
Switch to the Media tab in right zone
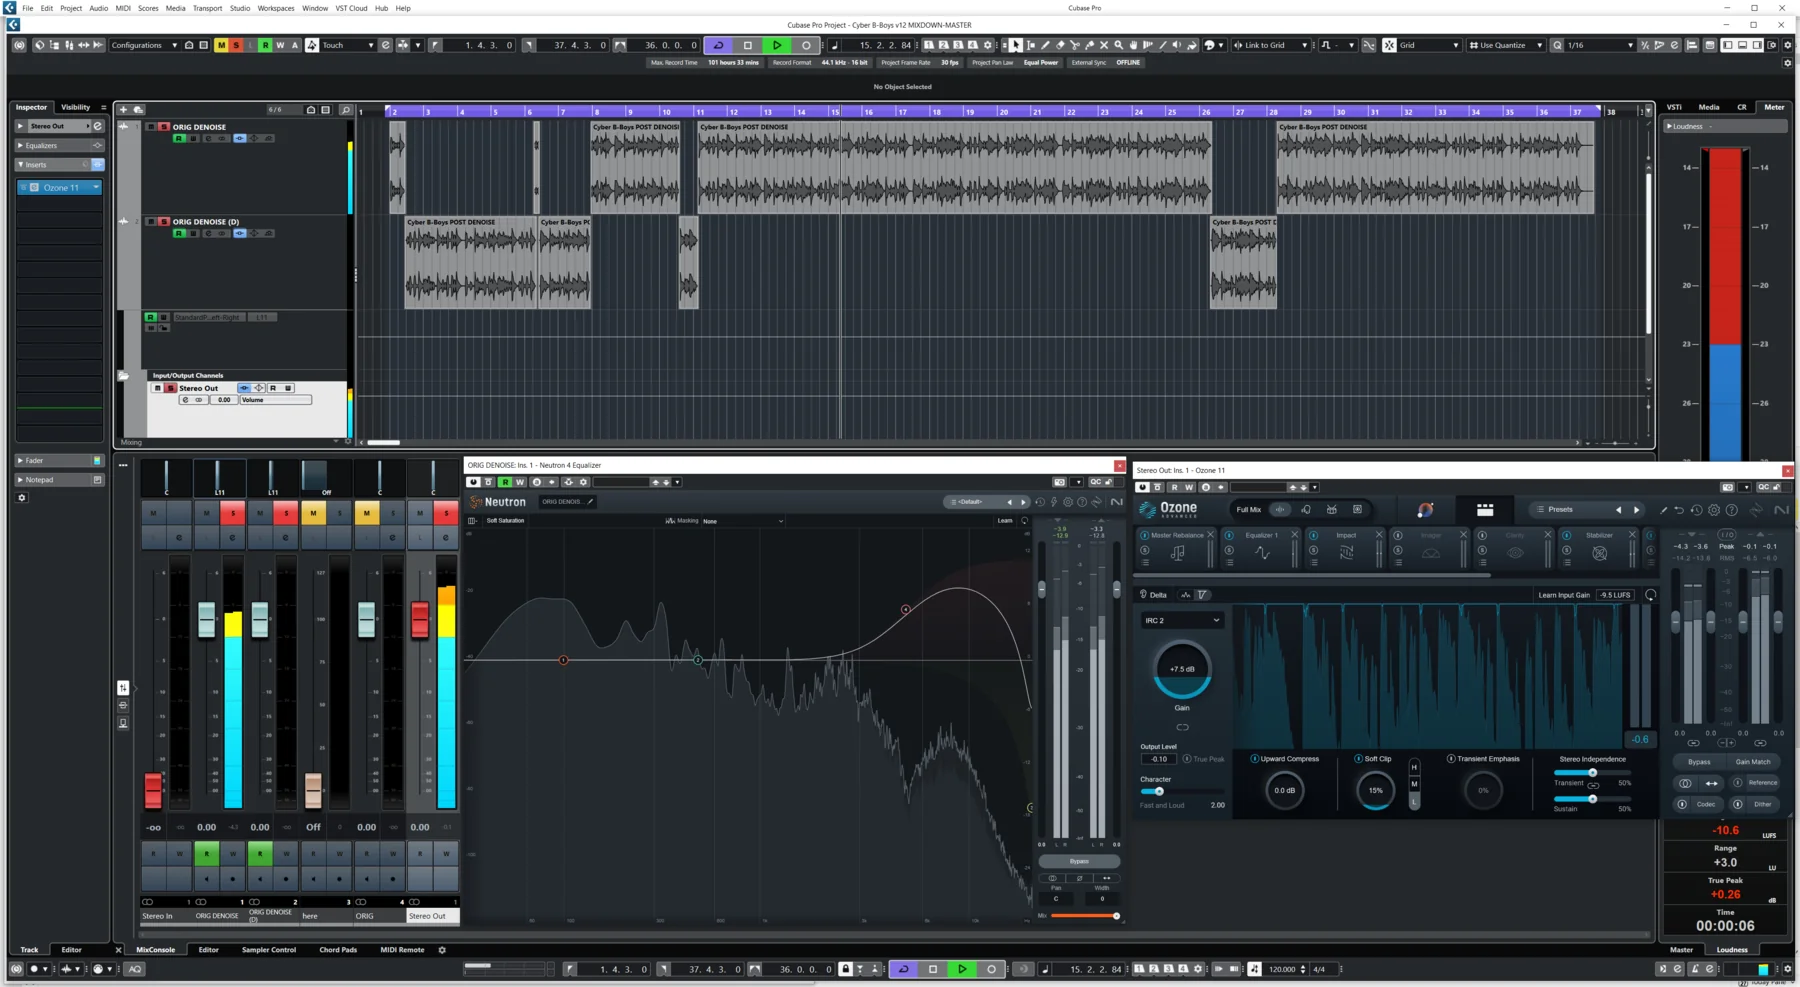pos(1709,107)
